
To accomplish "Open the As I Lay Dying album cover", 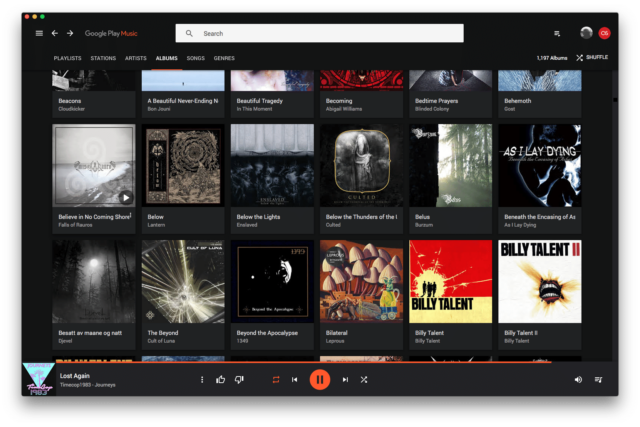I will point(540,165).
